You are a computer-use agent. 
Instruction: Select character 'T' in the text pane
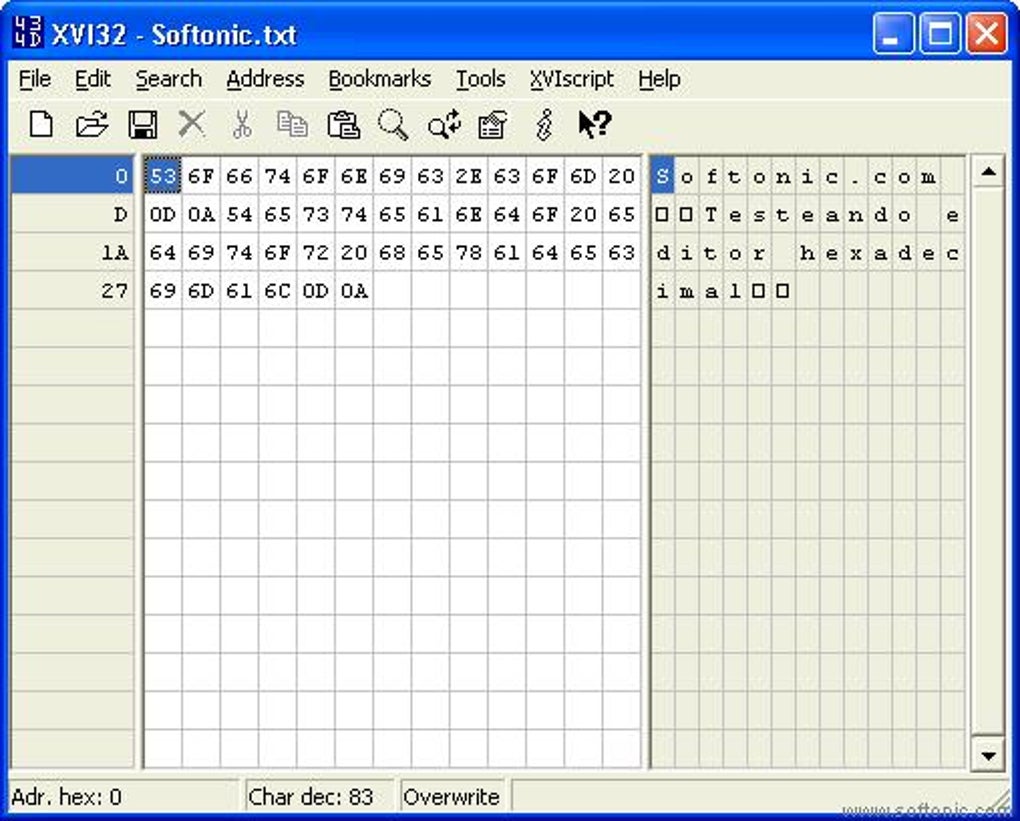710,215
